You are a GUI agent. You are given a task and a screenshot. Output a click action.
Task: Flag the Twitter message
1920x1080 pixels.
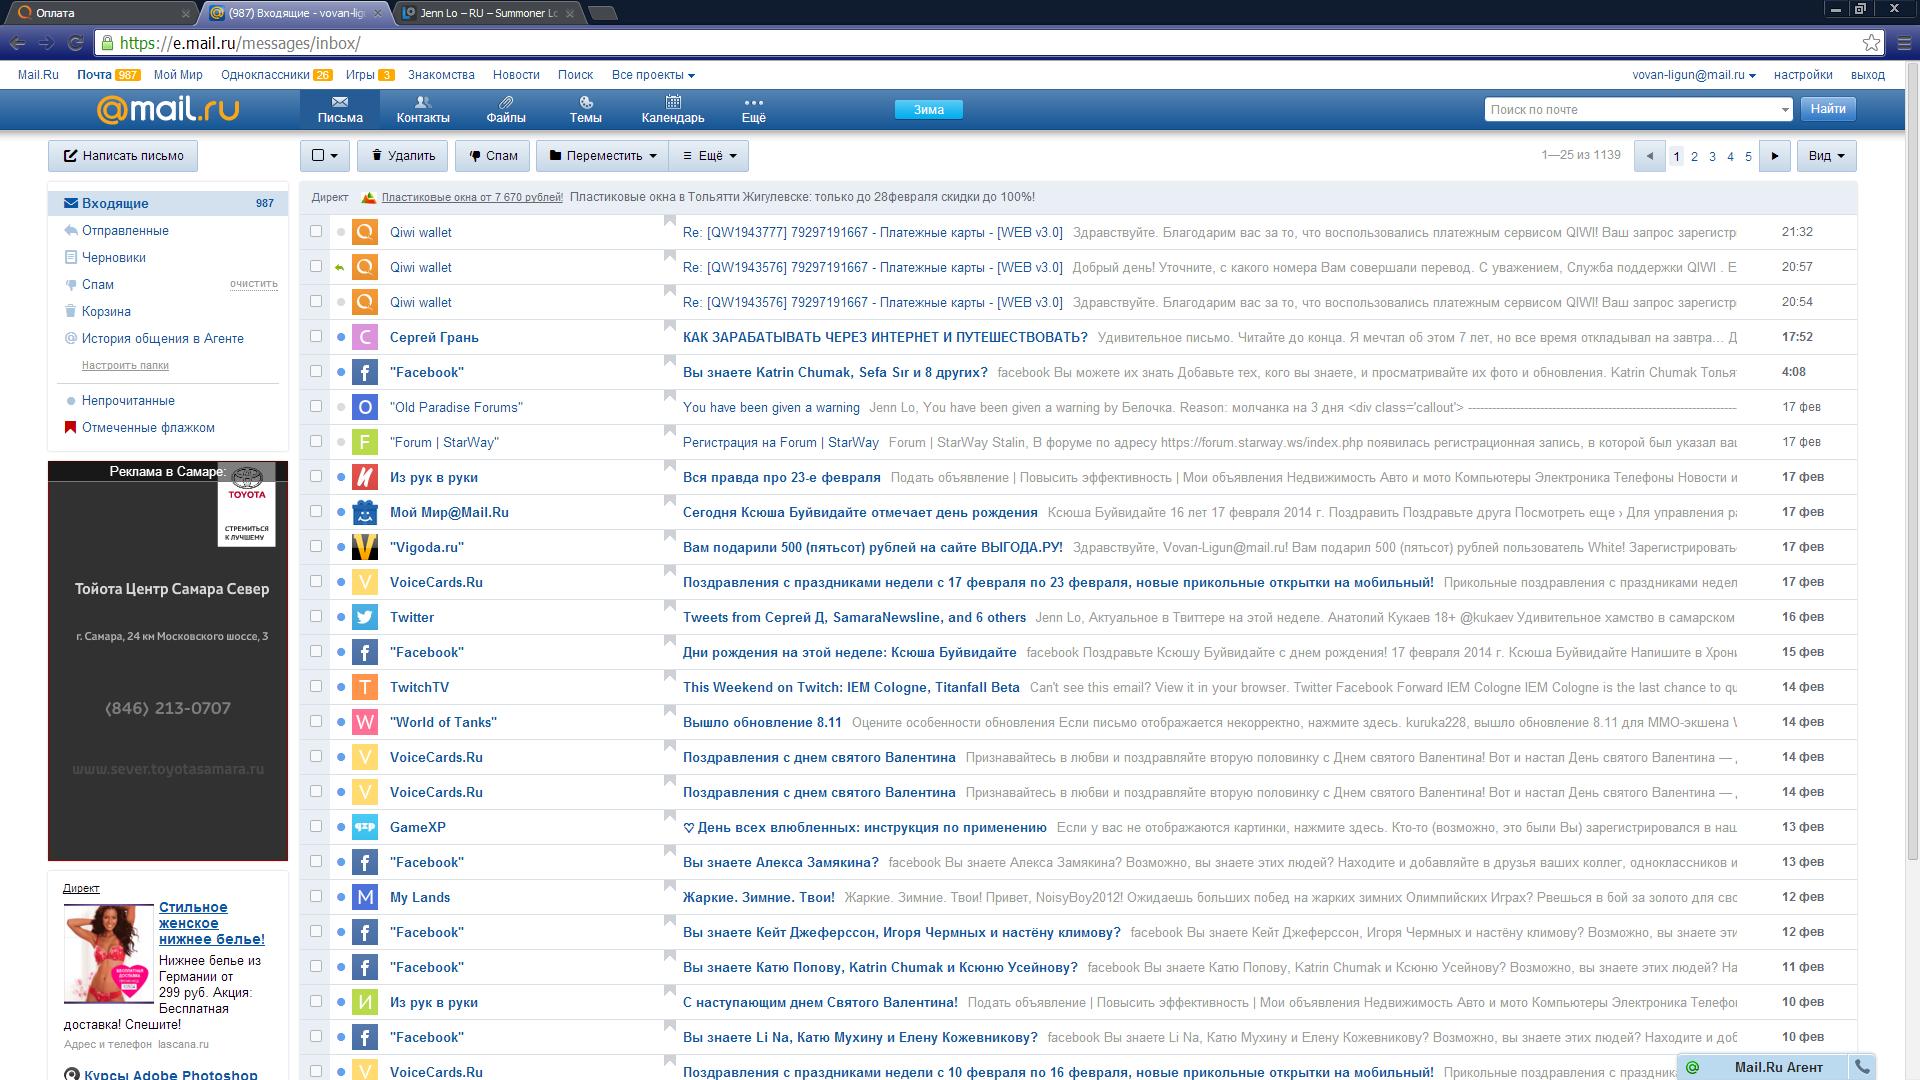click(670, 606)
